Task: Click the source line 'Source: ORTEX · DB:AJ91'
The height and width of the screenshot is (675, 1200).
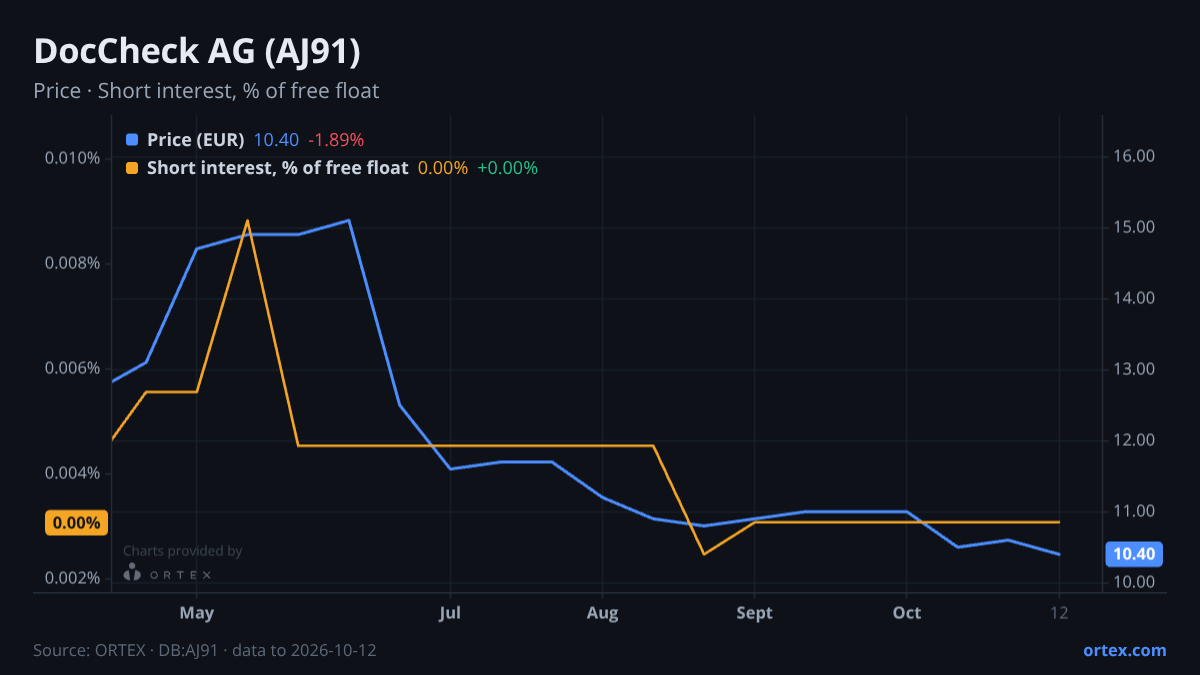Action: click(126, 650)
